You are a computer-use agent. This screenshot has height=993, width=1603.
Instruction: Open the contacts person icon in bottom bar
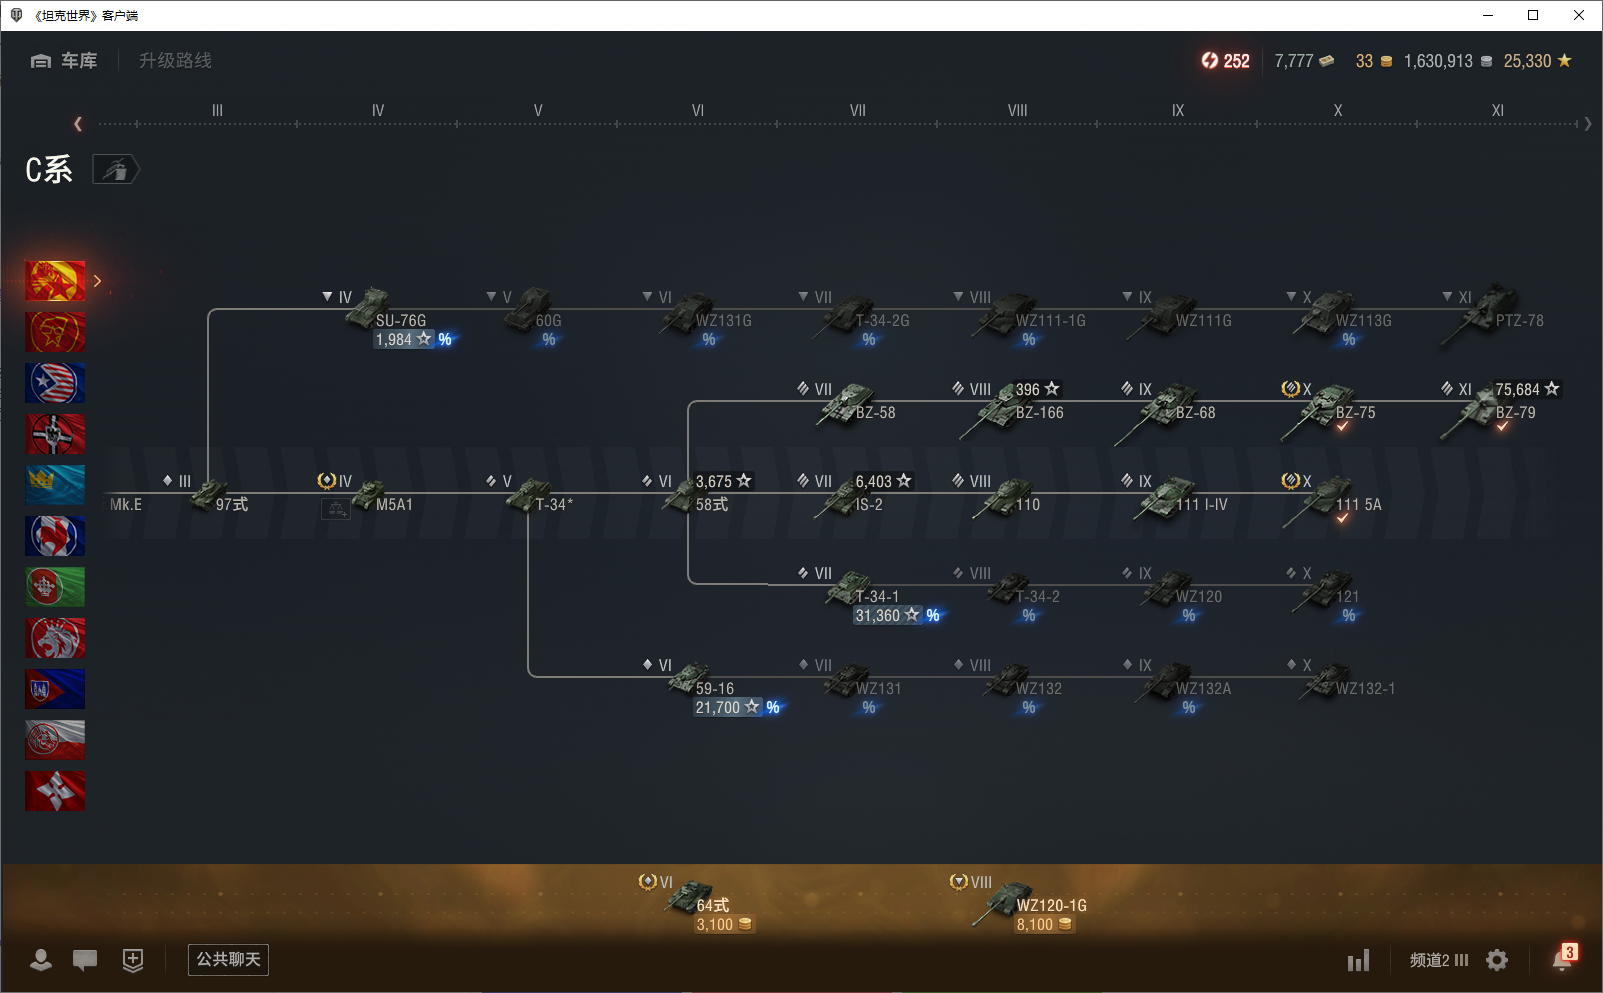[x=41, y=960]
